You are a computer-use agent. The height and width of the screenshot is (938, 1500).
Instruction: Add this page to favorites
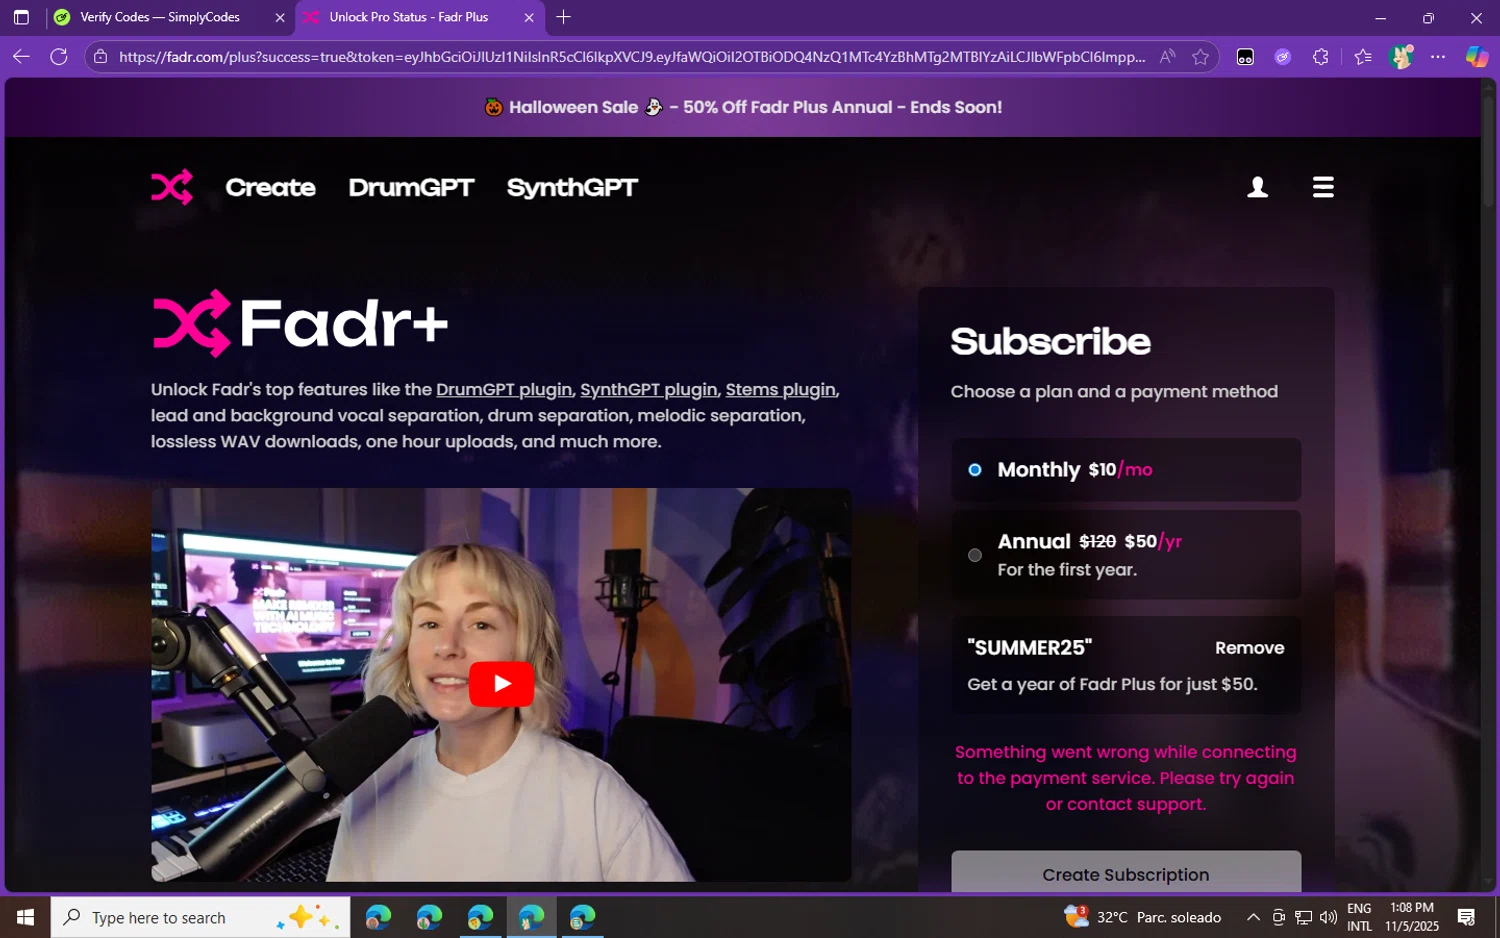[1200, 57]
